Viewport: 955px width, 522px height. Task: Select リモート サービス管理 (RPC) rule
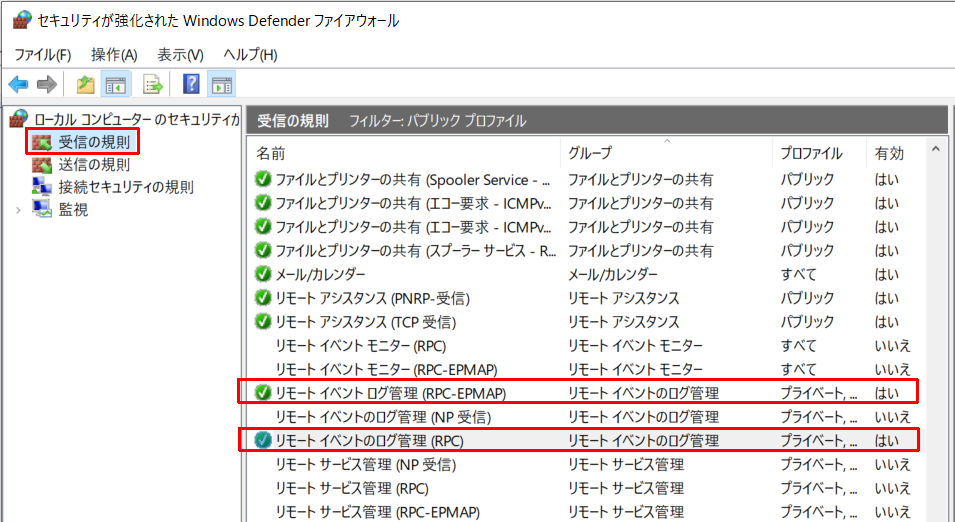352,488
